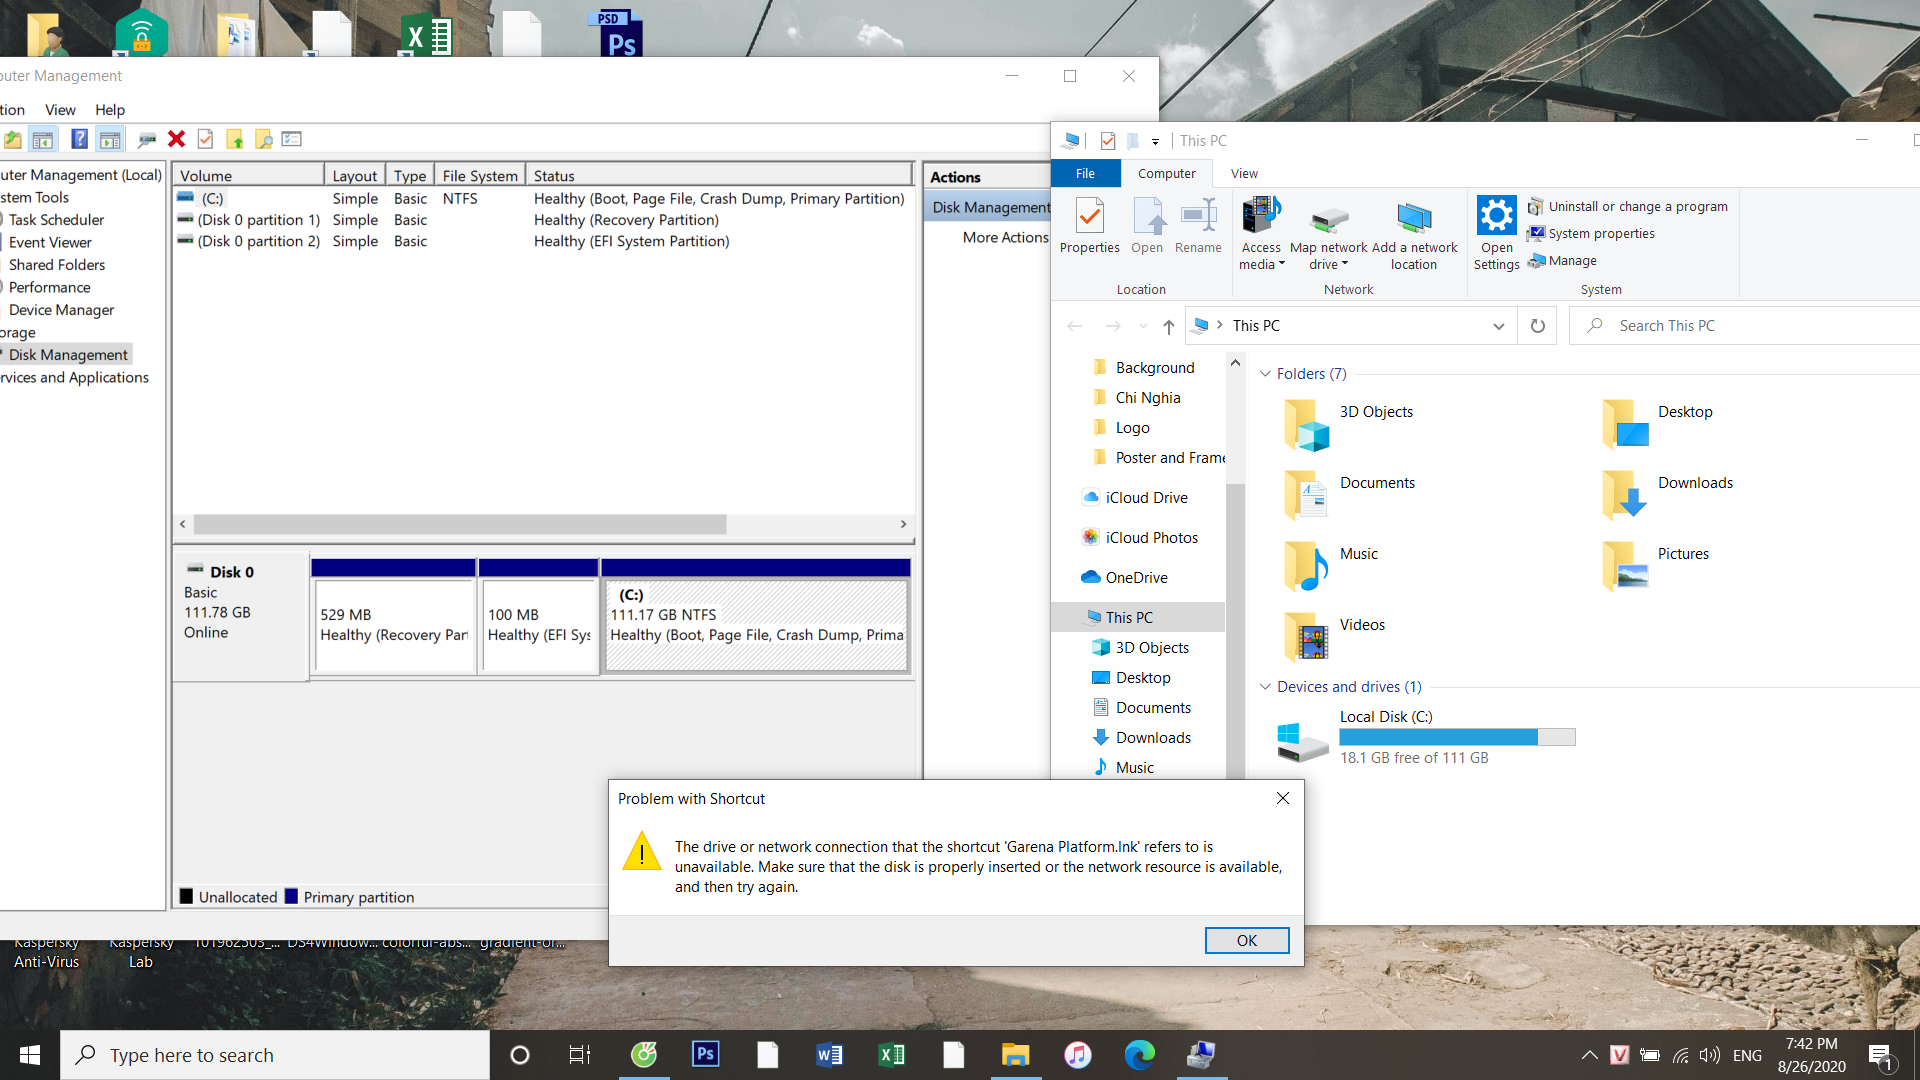Image resolution: width=1920 pixels, height=1080 pixels.
Task: Open the View menu in Computer Management
Action: coord(60,110)
